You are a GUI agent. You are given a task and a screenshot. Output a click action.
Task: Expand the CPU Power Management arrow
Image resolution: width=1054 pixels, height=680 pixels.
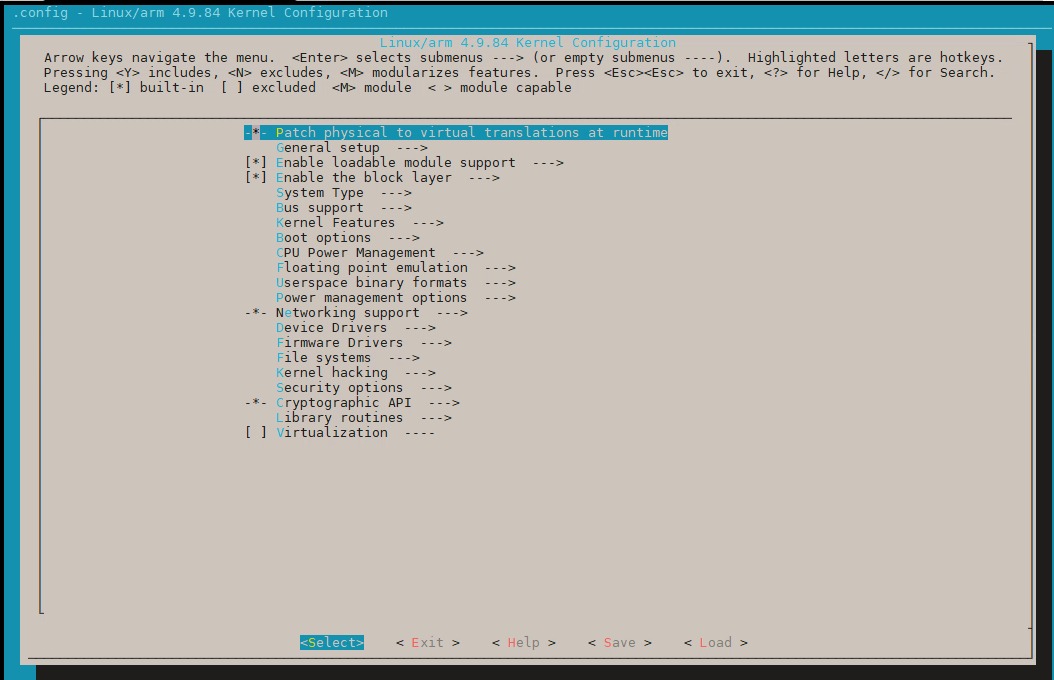[468, 253]
